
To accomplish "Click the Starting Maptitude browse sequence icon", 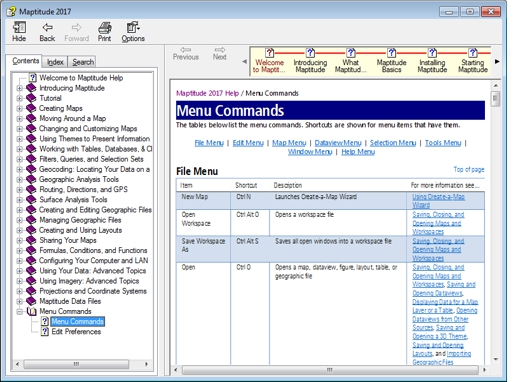I will click(x=473, y=53).
